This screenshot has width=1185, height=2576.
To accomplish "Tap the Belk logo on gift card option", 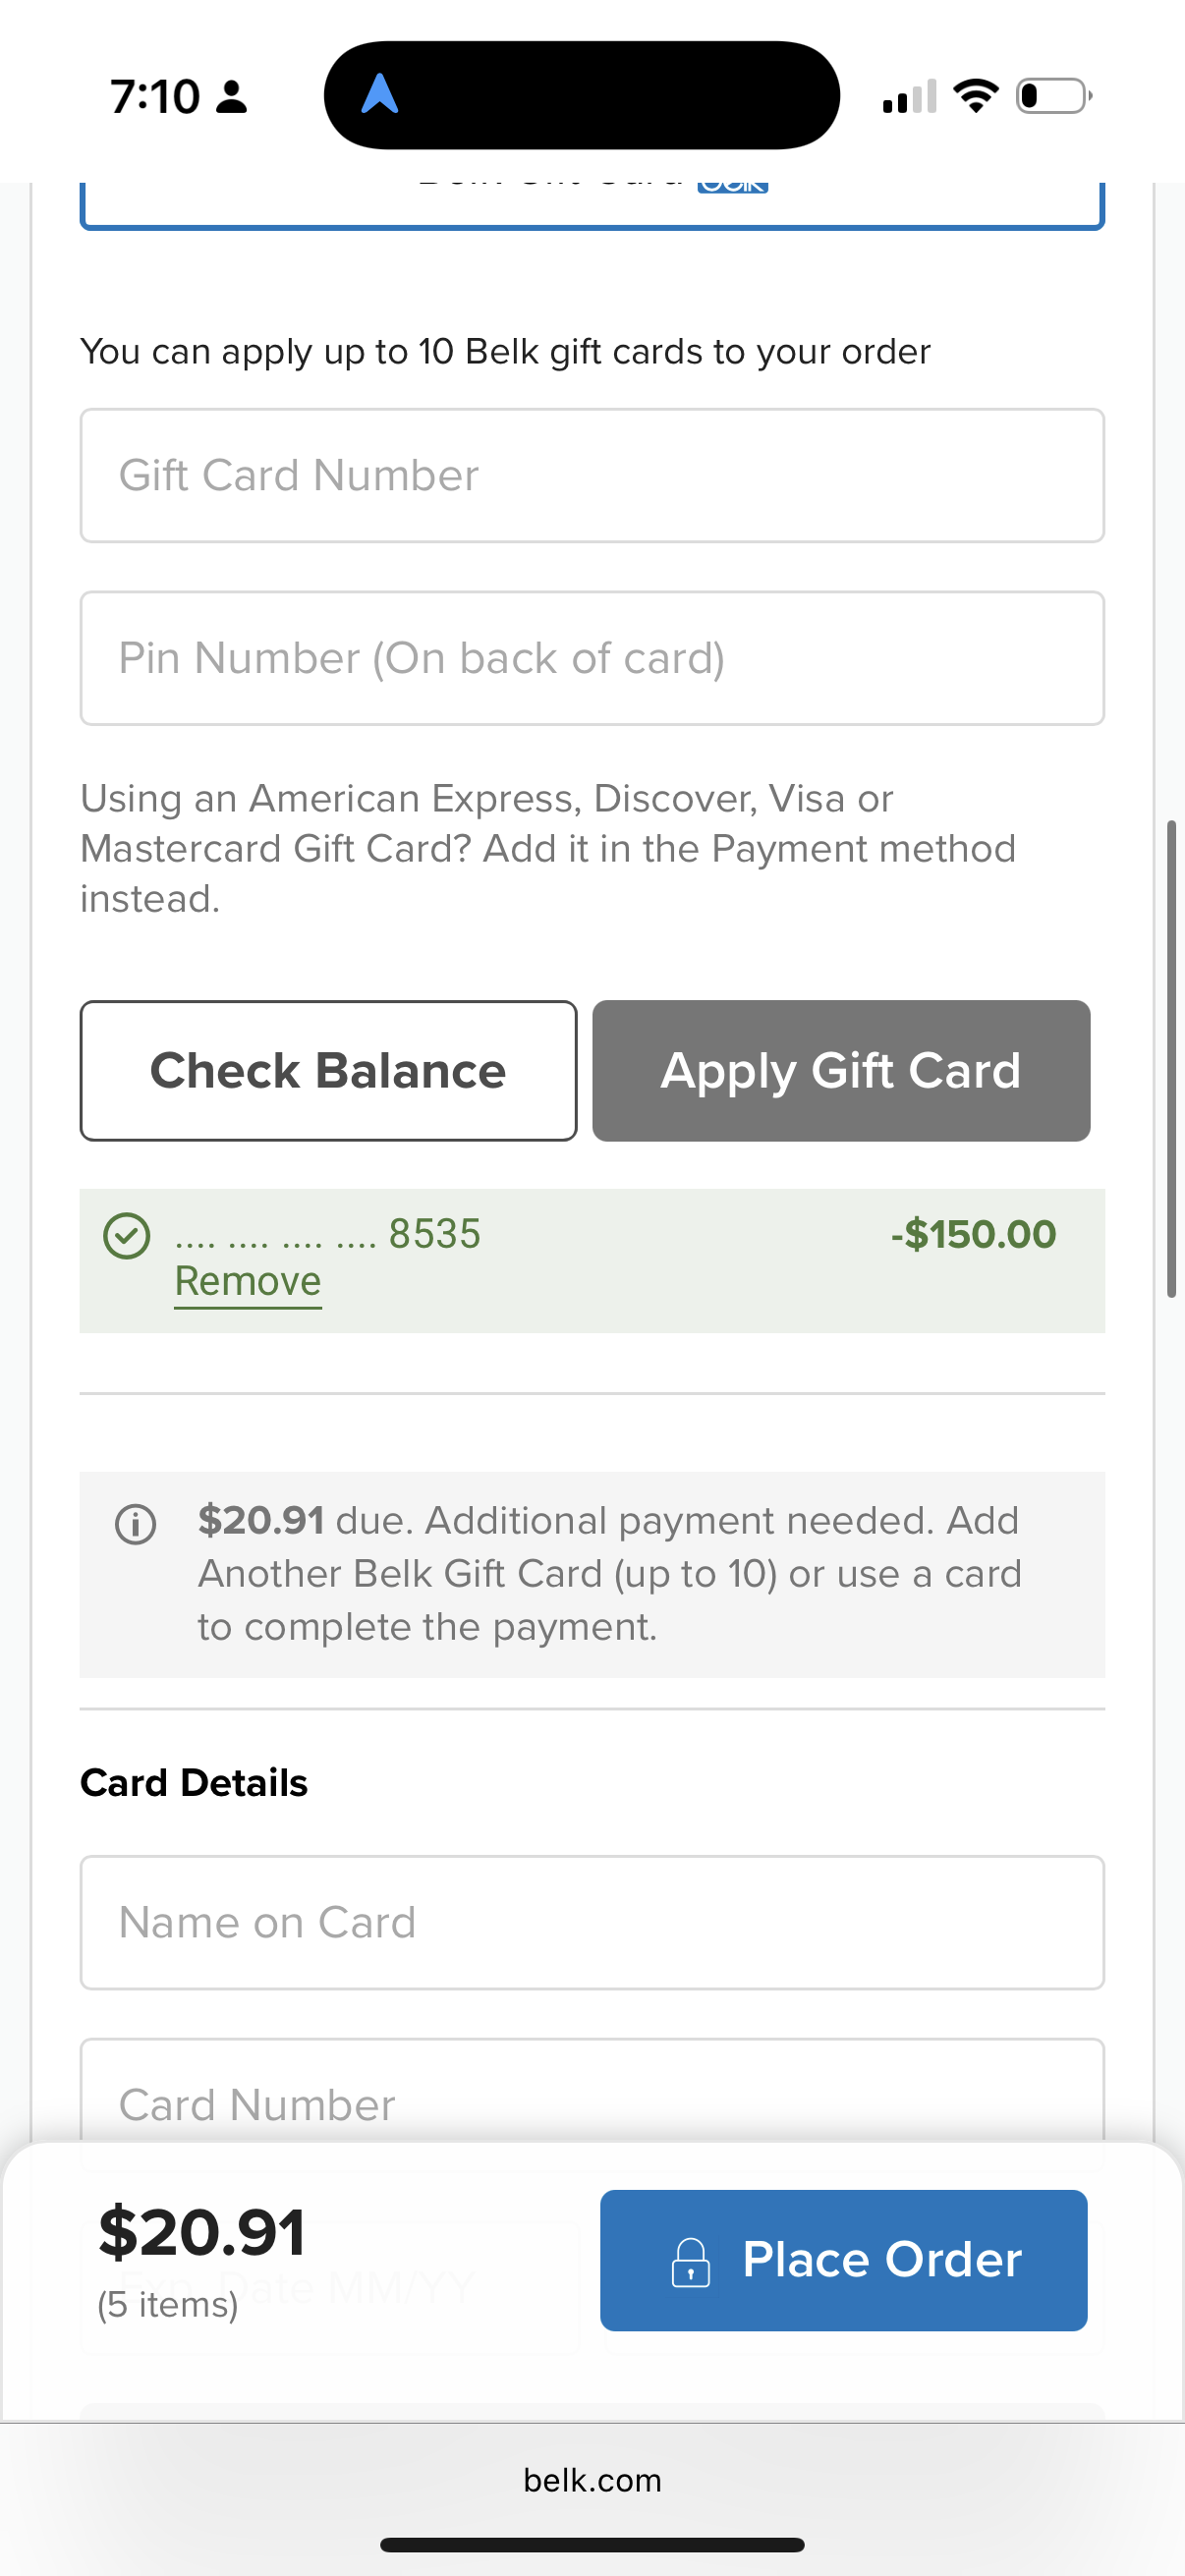I will coord(732,186).
